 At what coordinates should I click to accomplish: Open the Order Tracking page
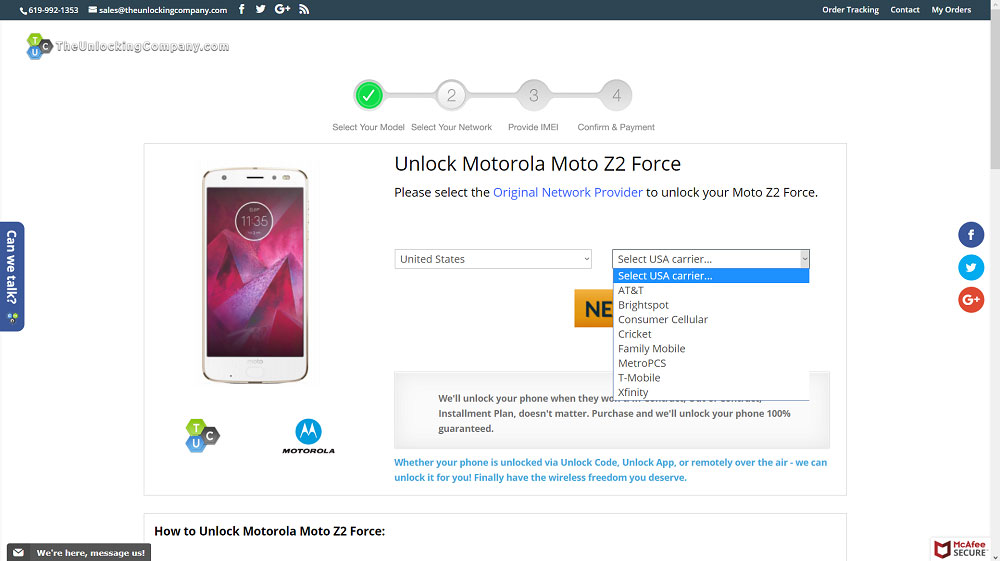[850, 10]
